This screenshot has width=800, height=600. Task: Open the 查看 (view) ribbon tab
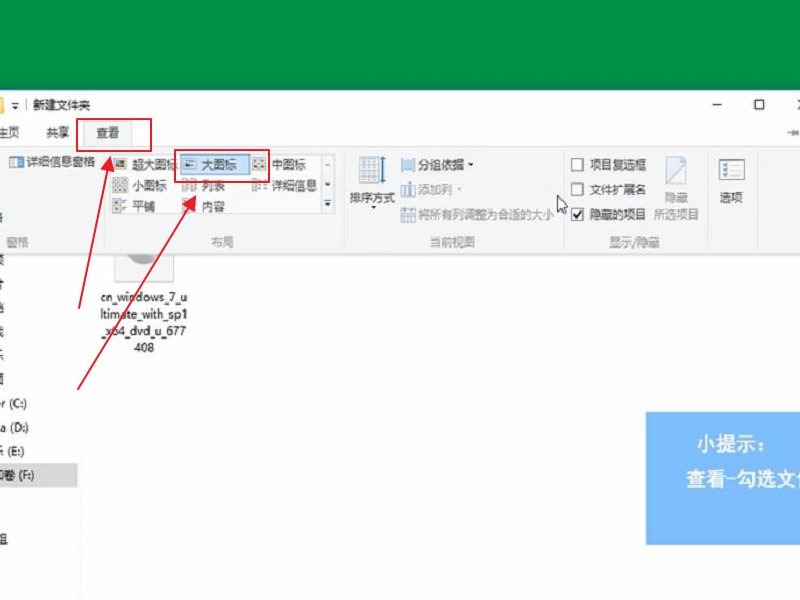point(105,134)
